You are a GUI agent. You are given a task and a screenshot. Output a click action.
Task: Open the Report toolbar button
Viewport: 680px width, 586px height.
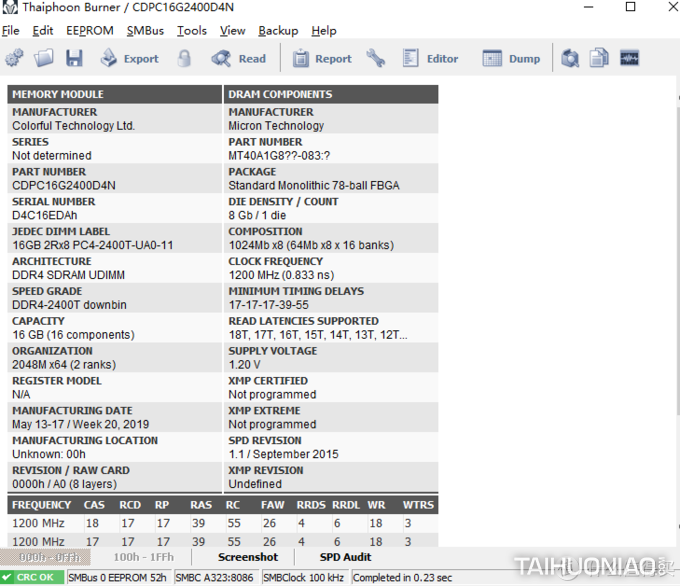point(322,58)
